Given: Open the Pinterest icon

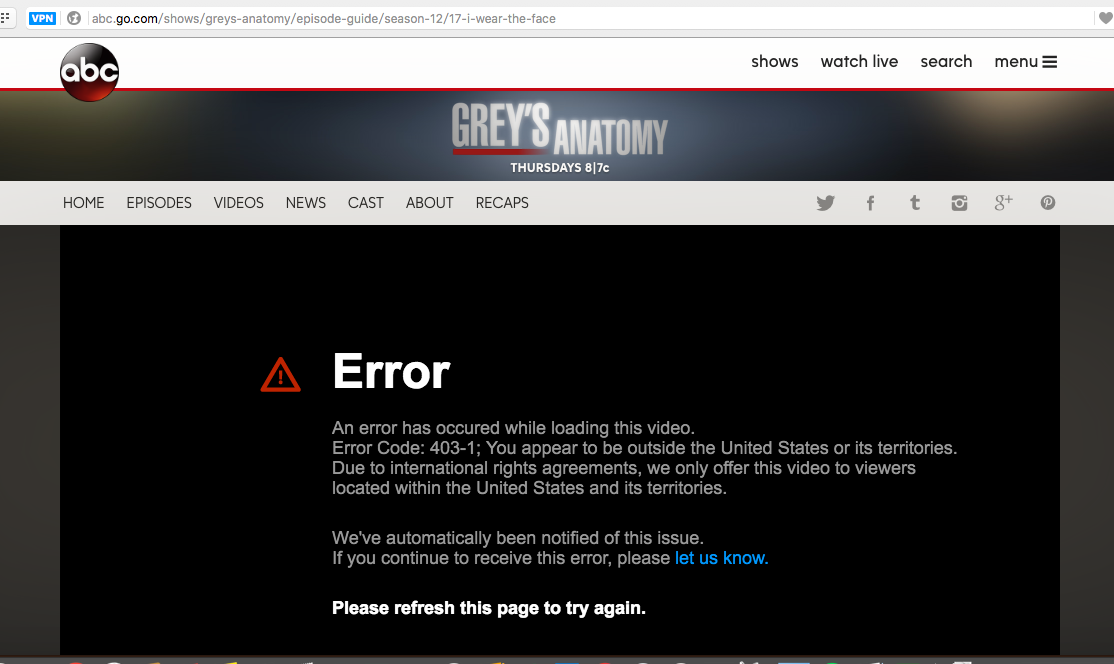Looking at the screenshot, I should (1048, 203).
